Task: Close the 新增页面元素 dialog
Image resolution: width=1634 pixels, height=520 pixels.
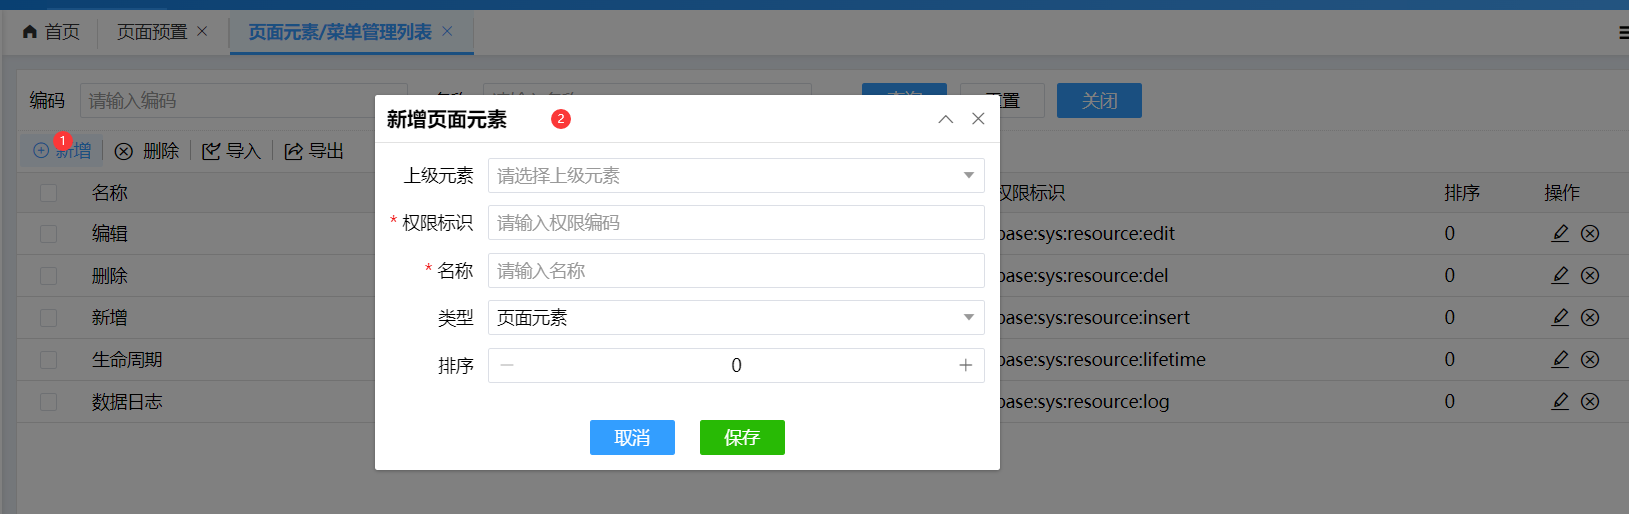Action: (978, 119)
